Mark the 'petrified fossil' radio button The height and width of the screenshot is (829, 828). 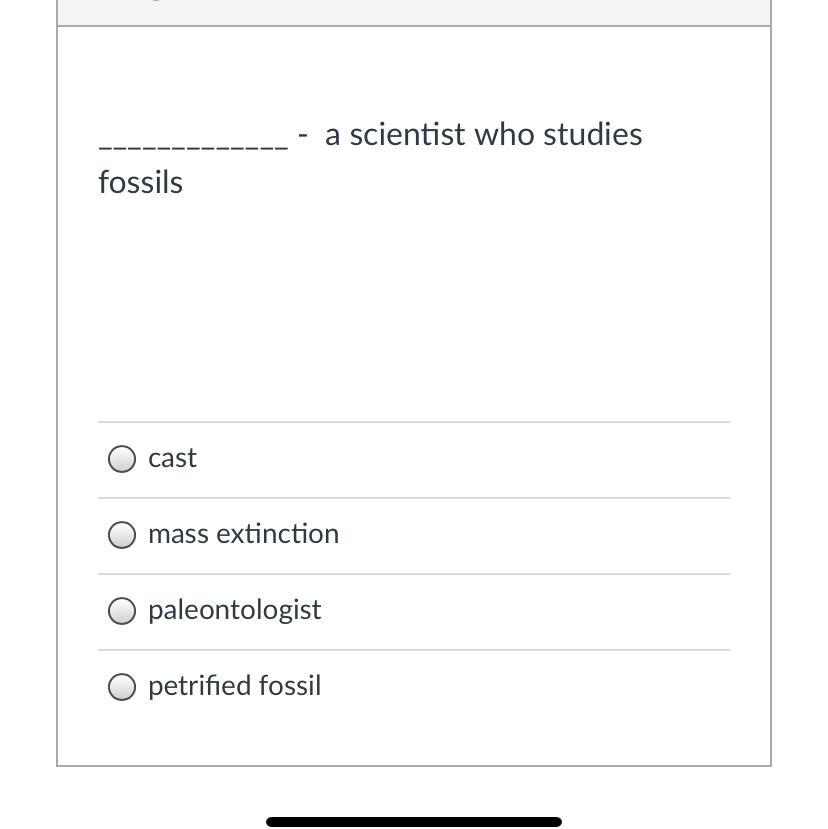click(122, 687)
